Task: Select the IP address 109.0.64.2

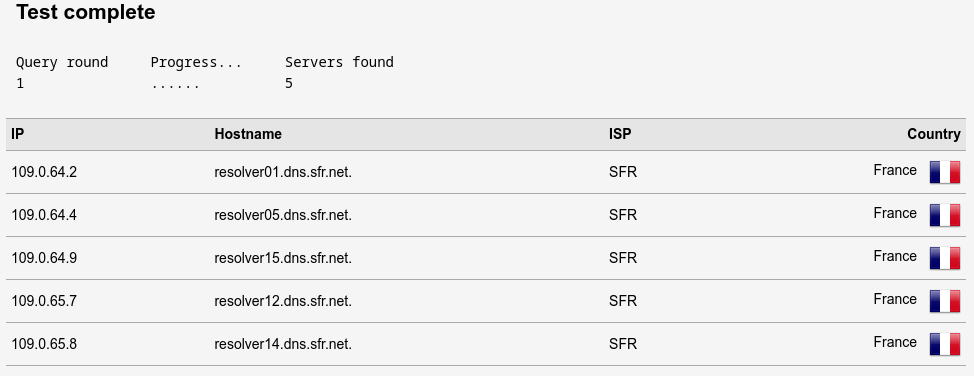Action: coord(44,172)
